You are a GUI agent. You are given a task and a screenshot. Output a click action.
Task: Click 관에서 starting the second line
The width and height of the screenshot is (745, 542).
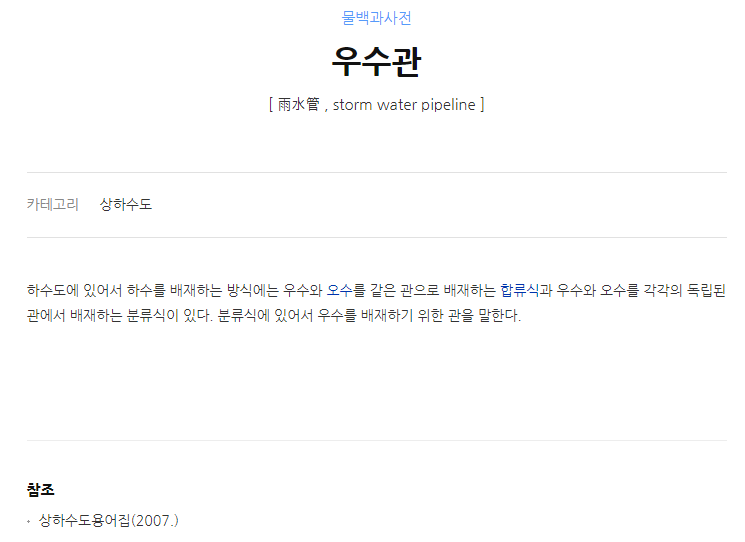click(x=46, y=315)
